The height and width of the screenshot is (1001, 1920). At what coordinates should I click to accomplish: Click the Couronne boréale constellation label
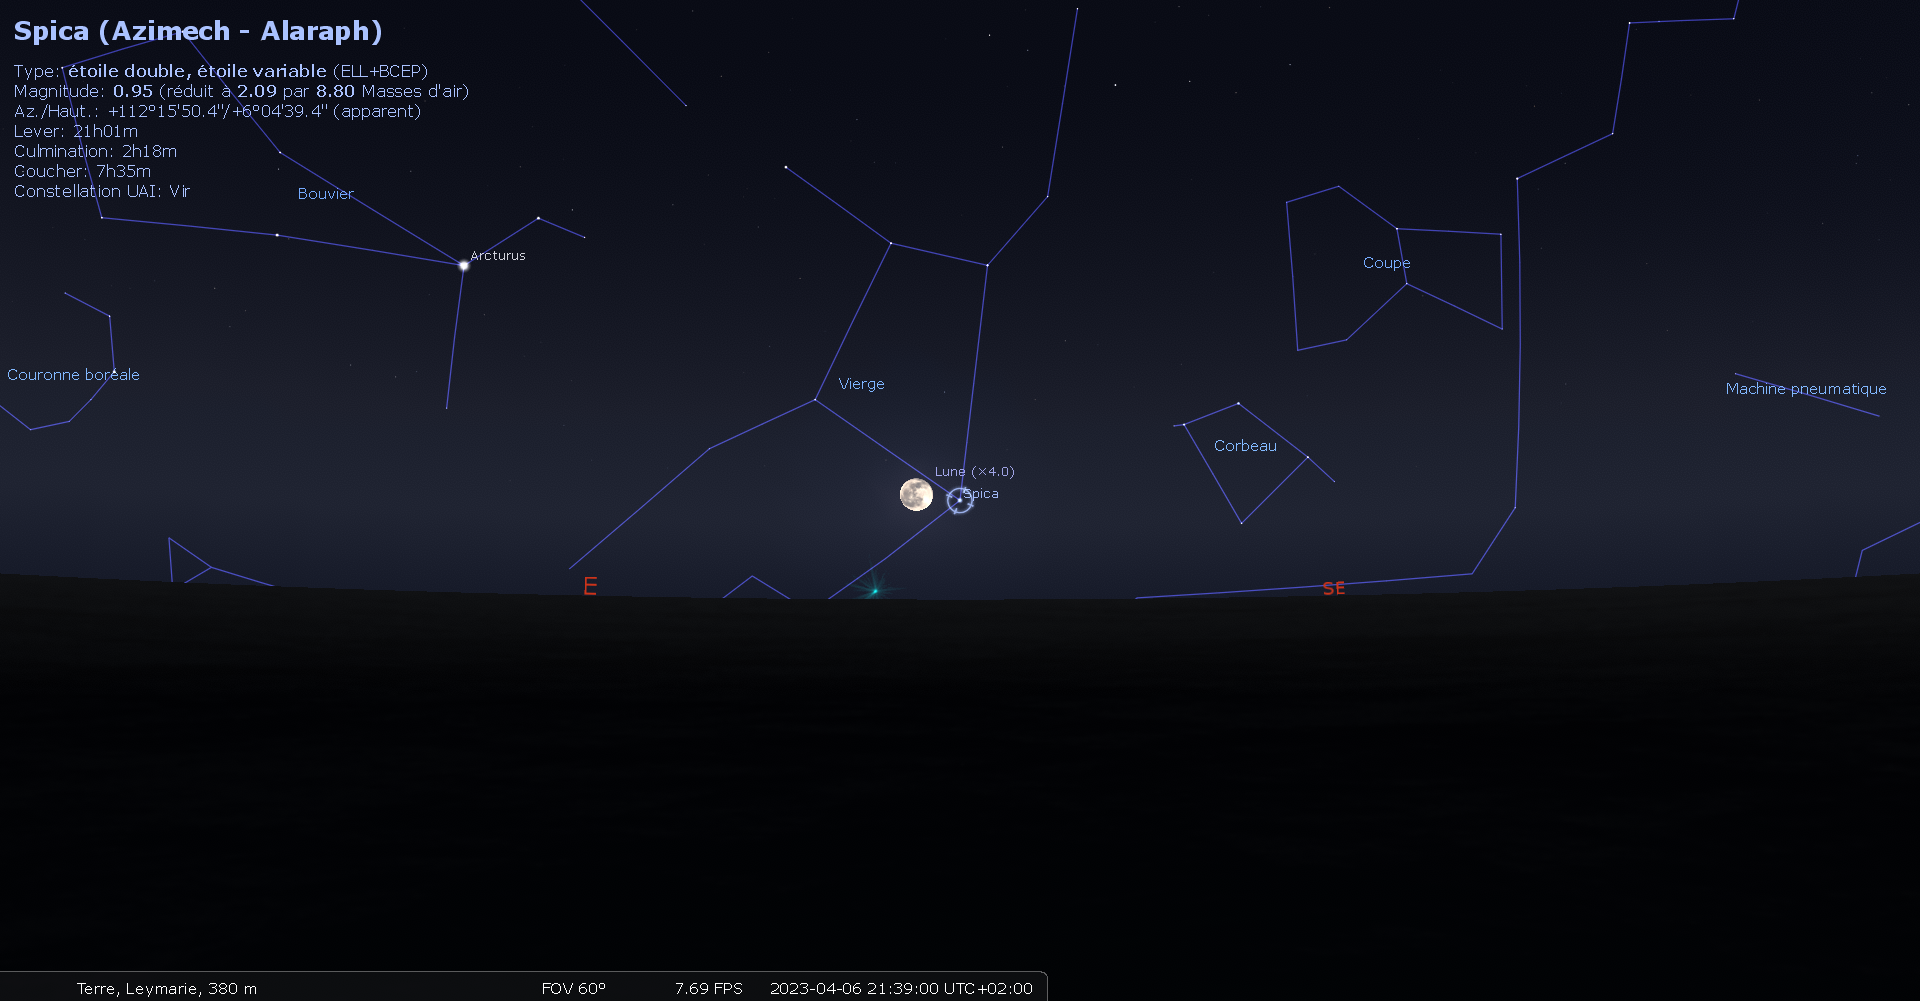click(73, 375)
